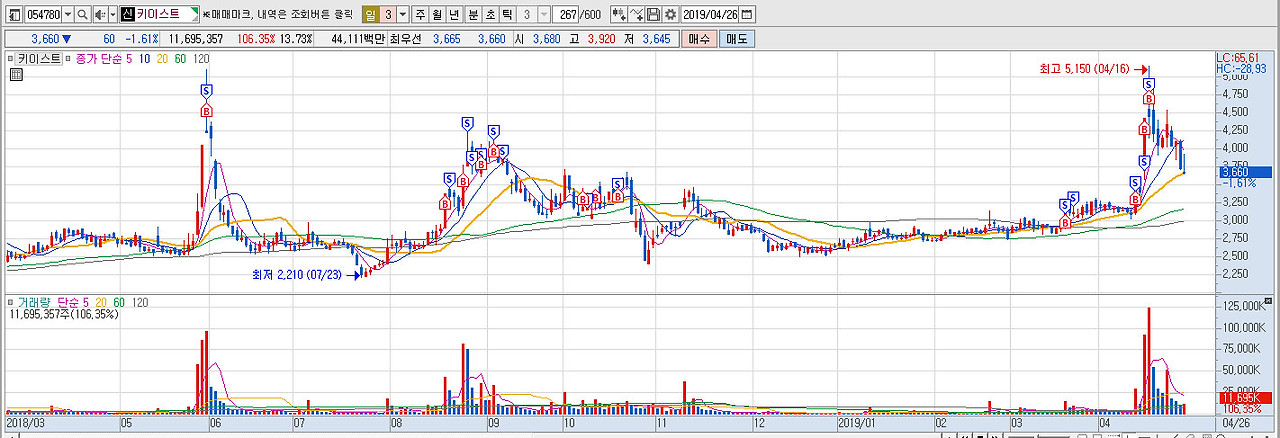Click the HC:-28.93 indicator text
This screenshot has width=1280, height=438.
1240,67
